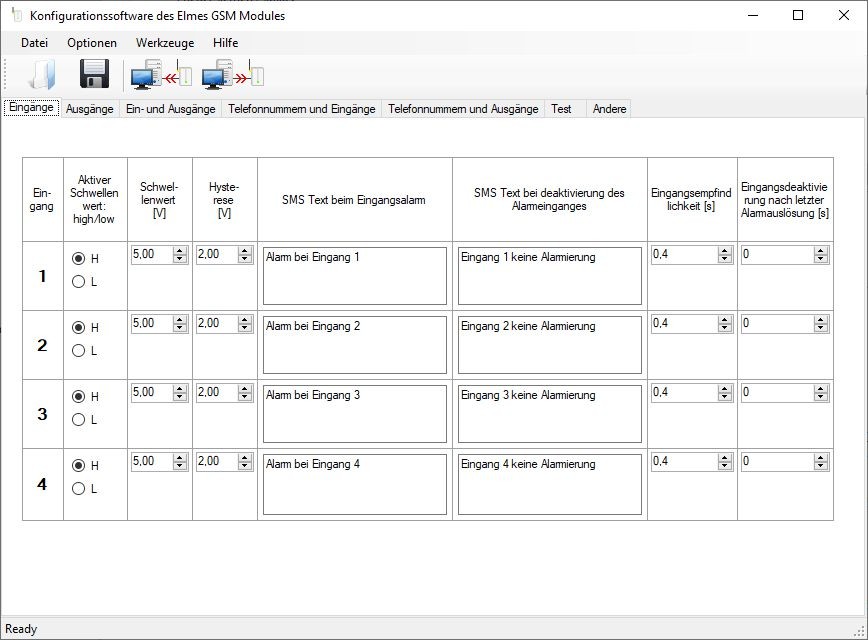This screenshot has width=868, height=640.
Task: Click Schwellenwert stepper arrows for Eingang 2
Action: click(x=180, y=324)
